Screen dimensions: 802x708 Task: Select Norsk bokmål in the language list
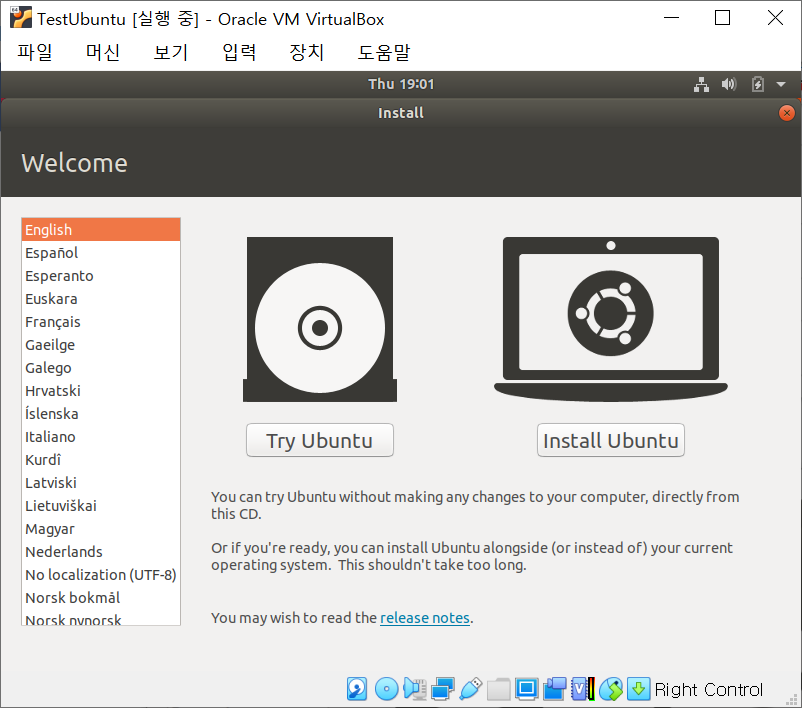point(101,598)
